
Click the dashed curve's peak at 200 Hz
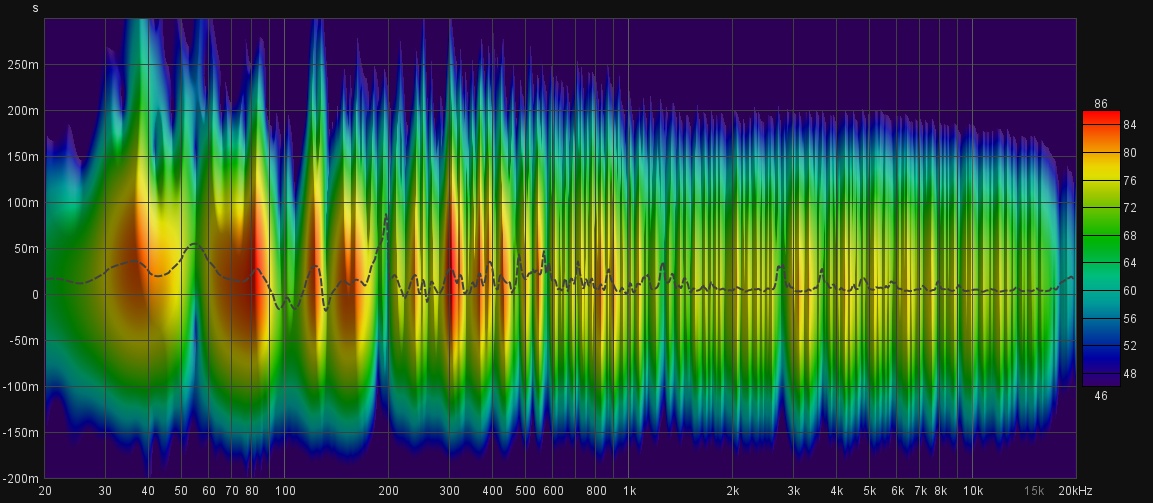pos(387,215)
